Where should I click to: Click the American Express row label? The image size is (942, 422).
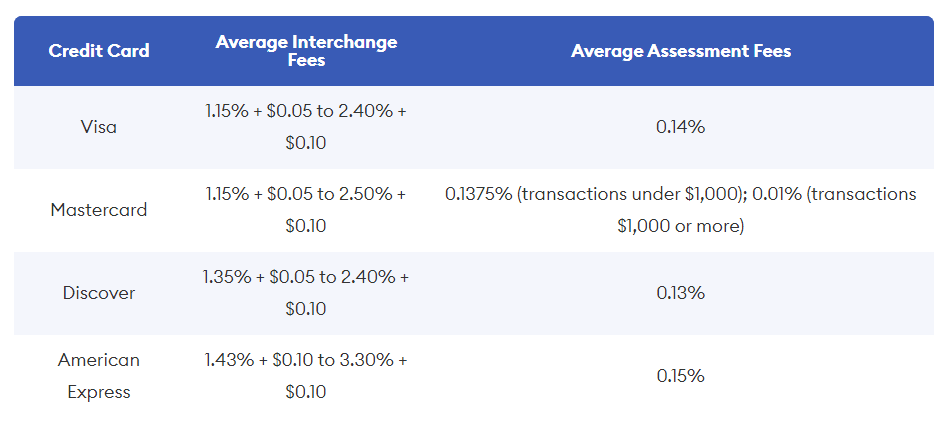[99, 376]
